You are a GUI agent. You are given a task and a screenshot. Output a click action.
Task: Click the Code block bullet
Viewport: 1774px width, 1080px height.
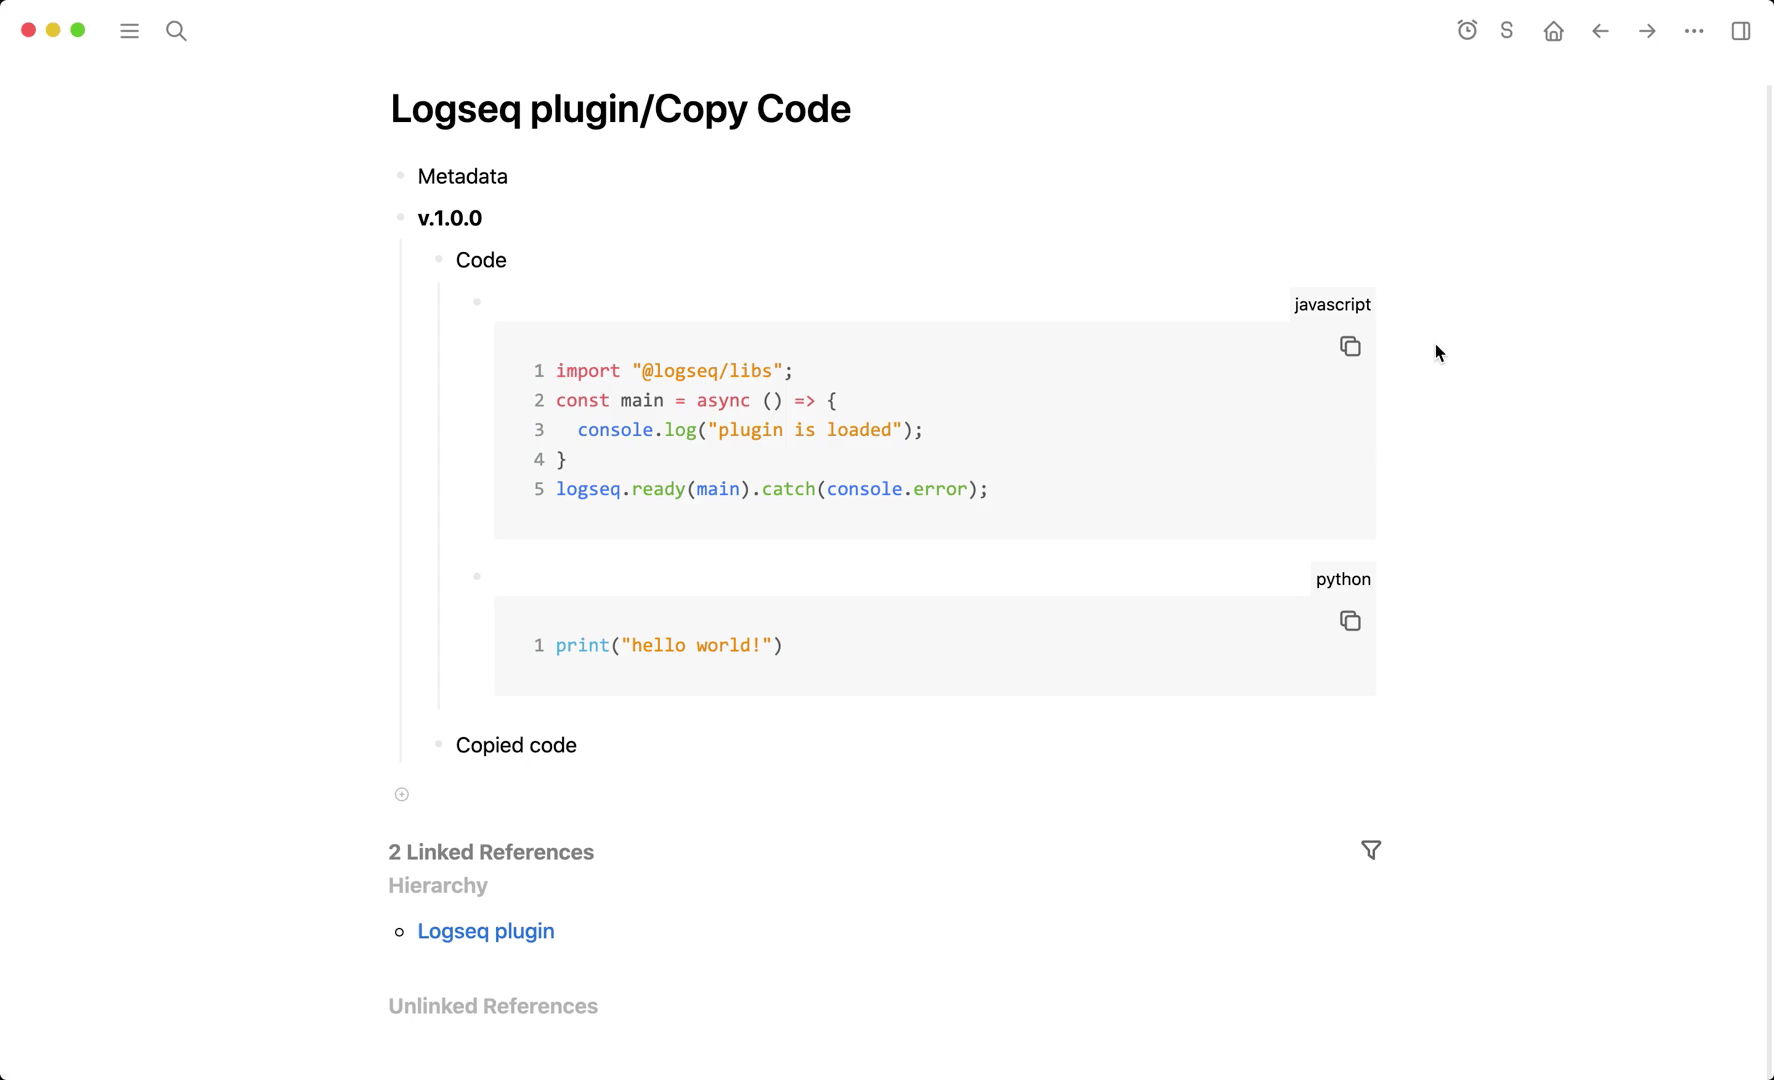coord(438,259)
